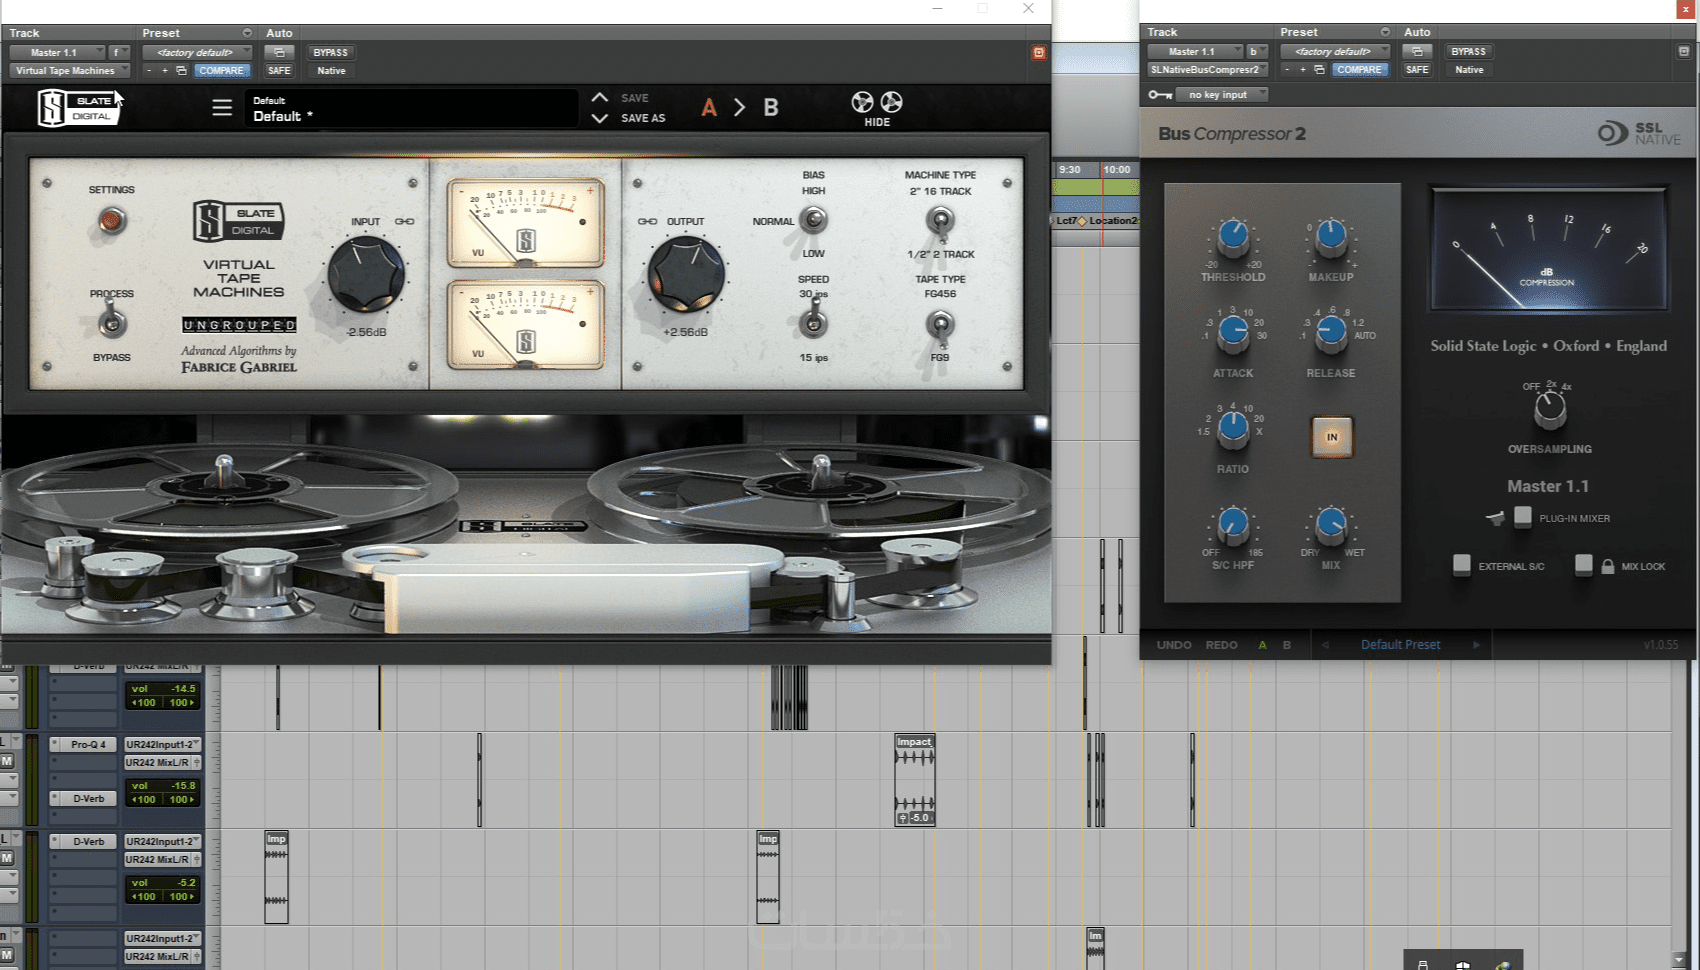Screen dimensions: 1700x970
Task: Select previous preset arrow in Bus Compressor footer
Action: pyautogui.click(x=1326, y=645)
